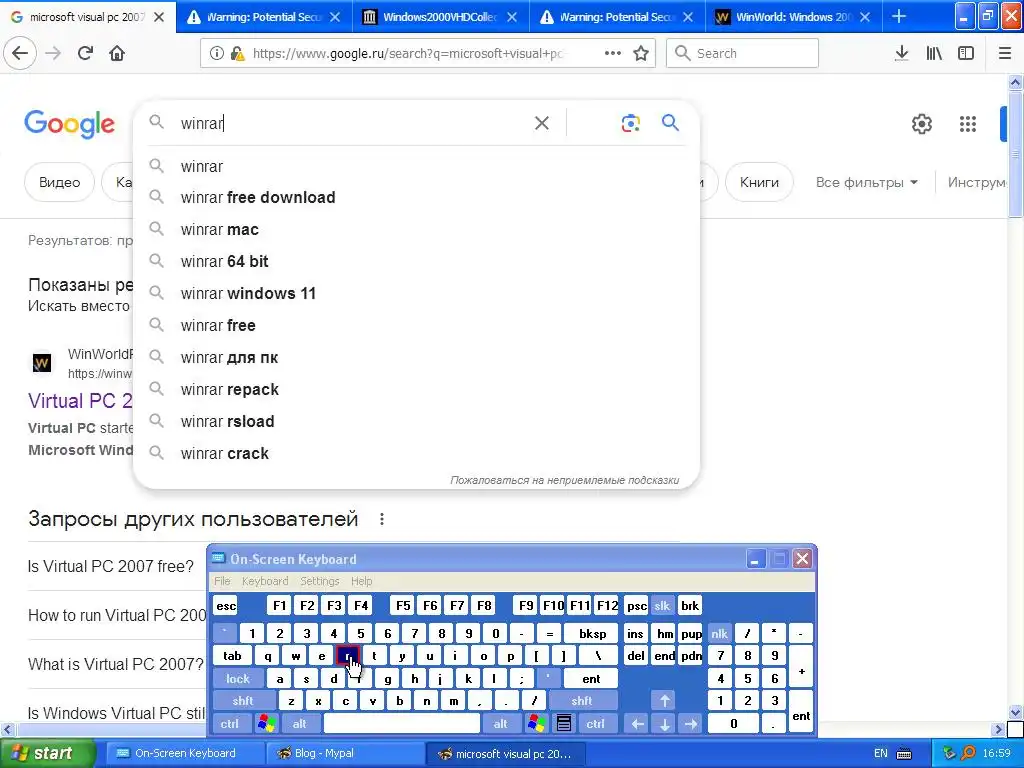Click Пожаловаться на неприемлемые подсказки link

(564, 480)
